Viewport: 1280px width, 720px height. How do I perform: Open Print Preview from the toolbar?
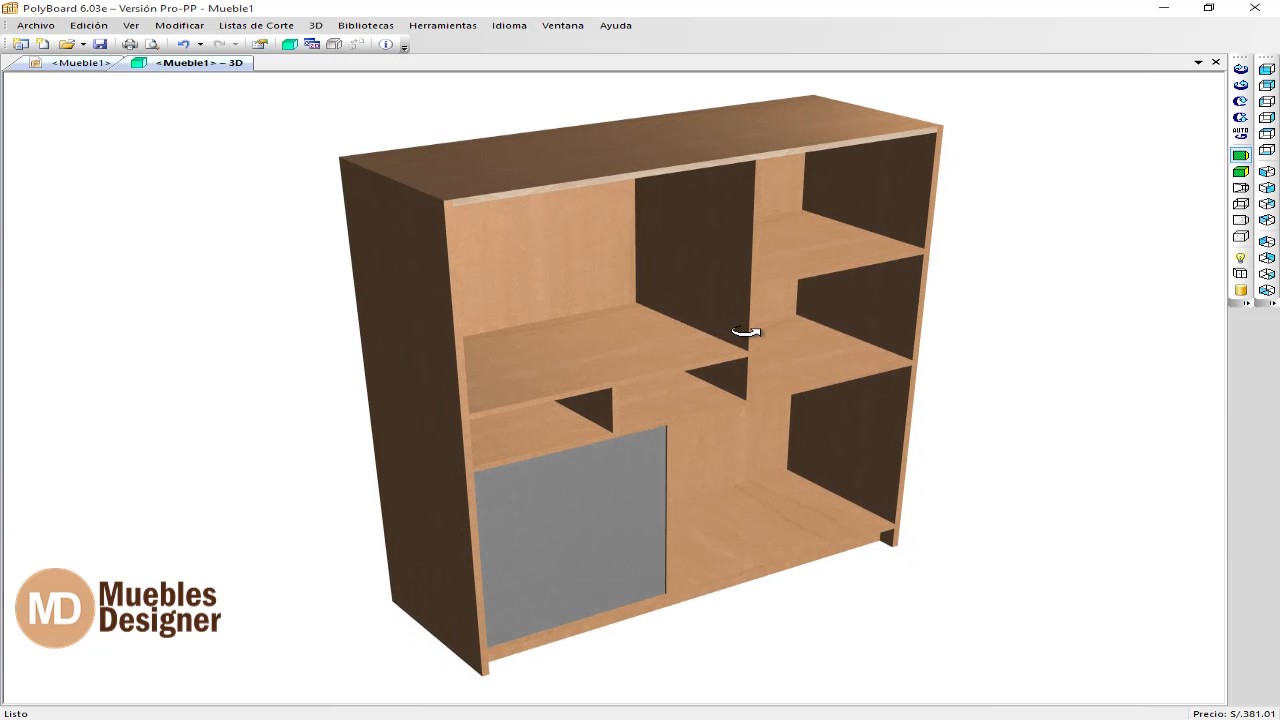point(152,44)
